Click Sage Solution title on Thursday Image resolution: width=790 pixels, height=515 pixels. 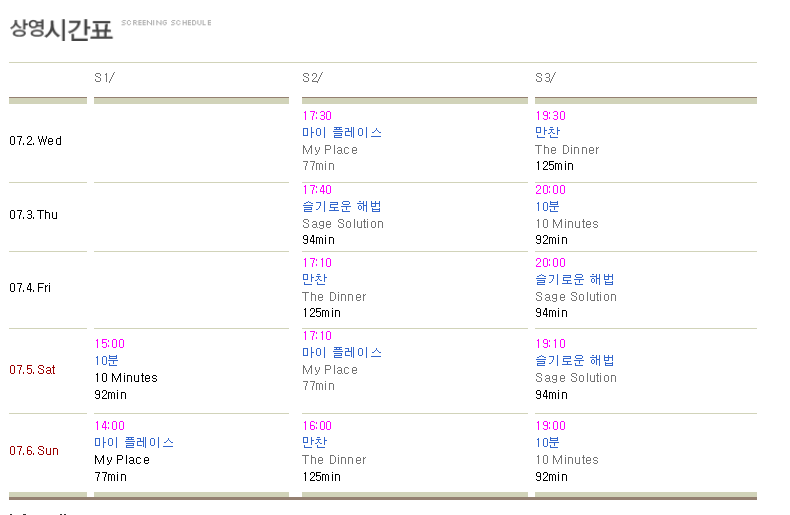(x=343, y=224)
